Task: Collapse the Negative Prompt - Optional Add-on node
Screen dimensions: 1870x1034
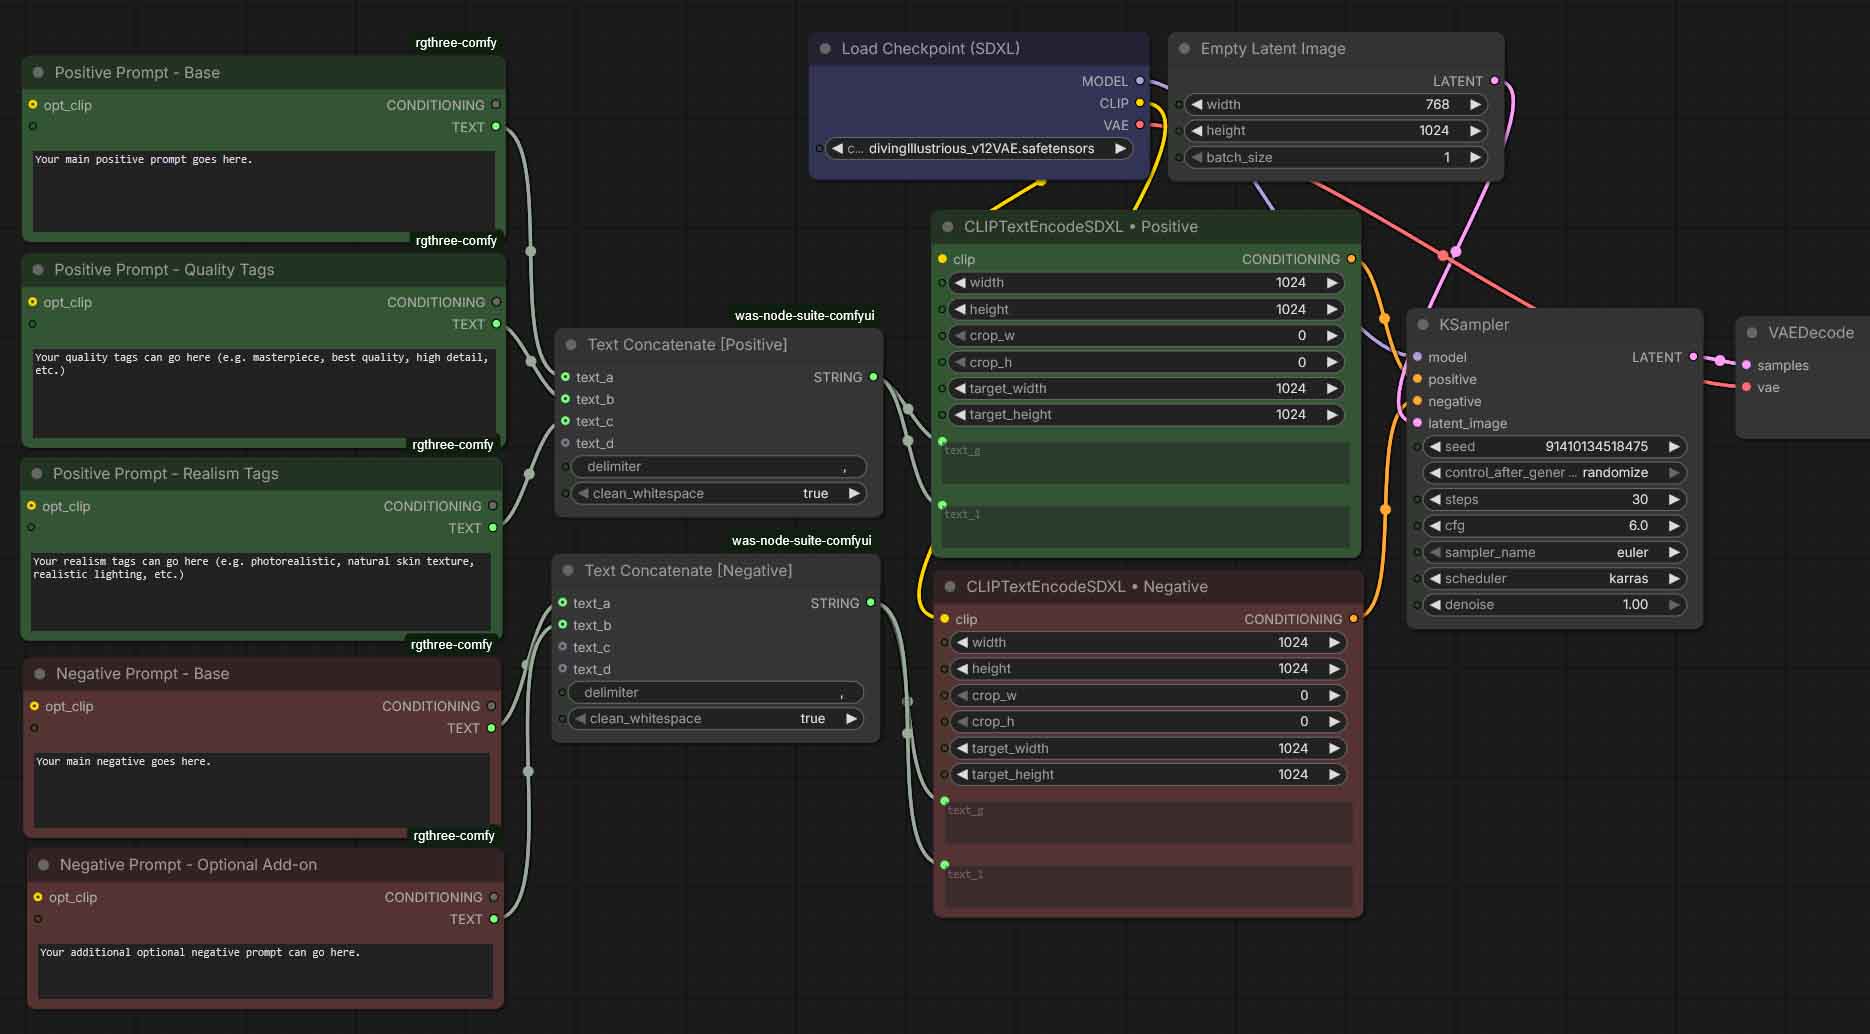Action: pos(43,865)
